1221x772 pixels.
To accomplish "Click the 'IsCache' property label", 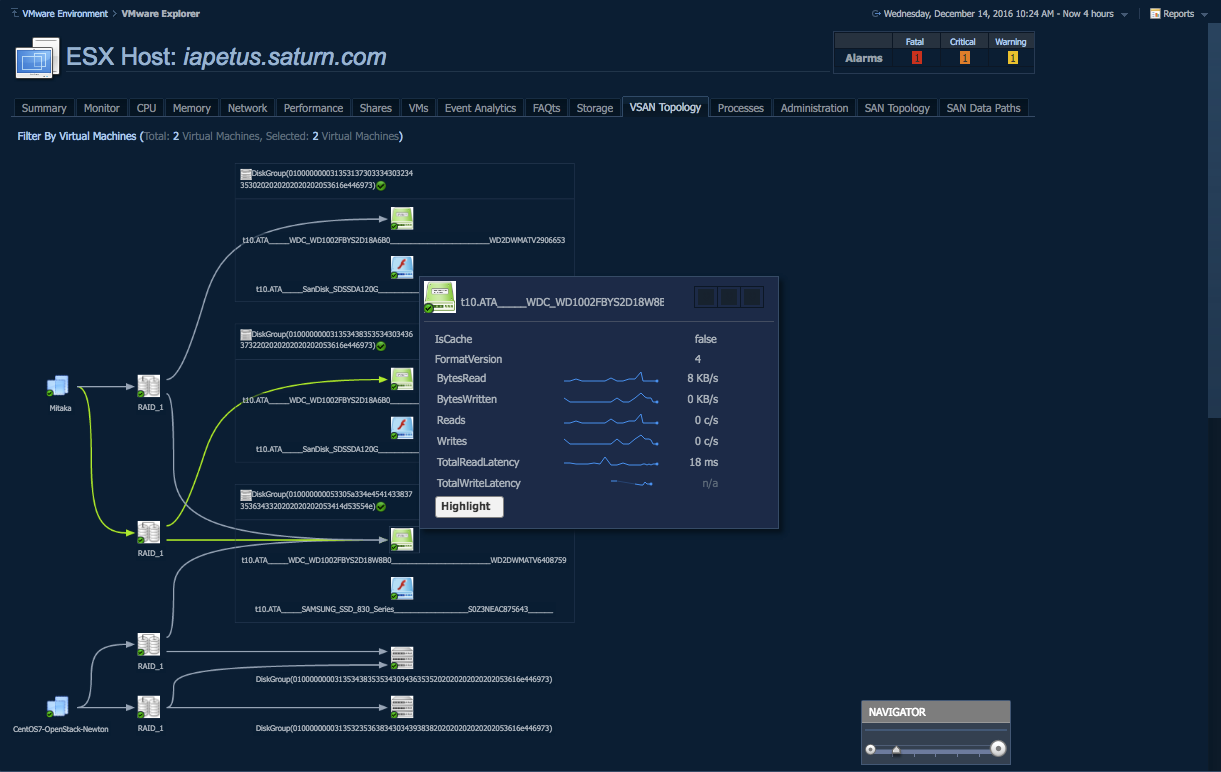I will (x=454, y=339).
